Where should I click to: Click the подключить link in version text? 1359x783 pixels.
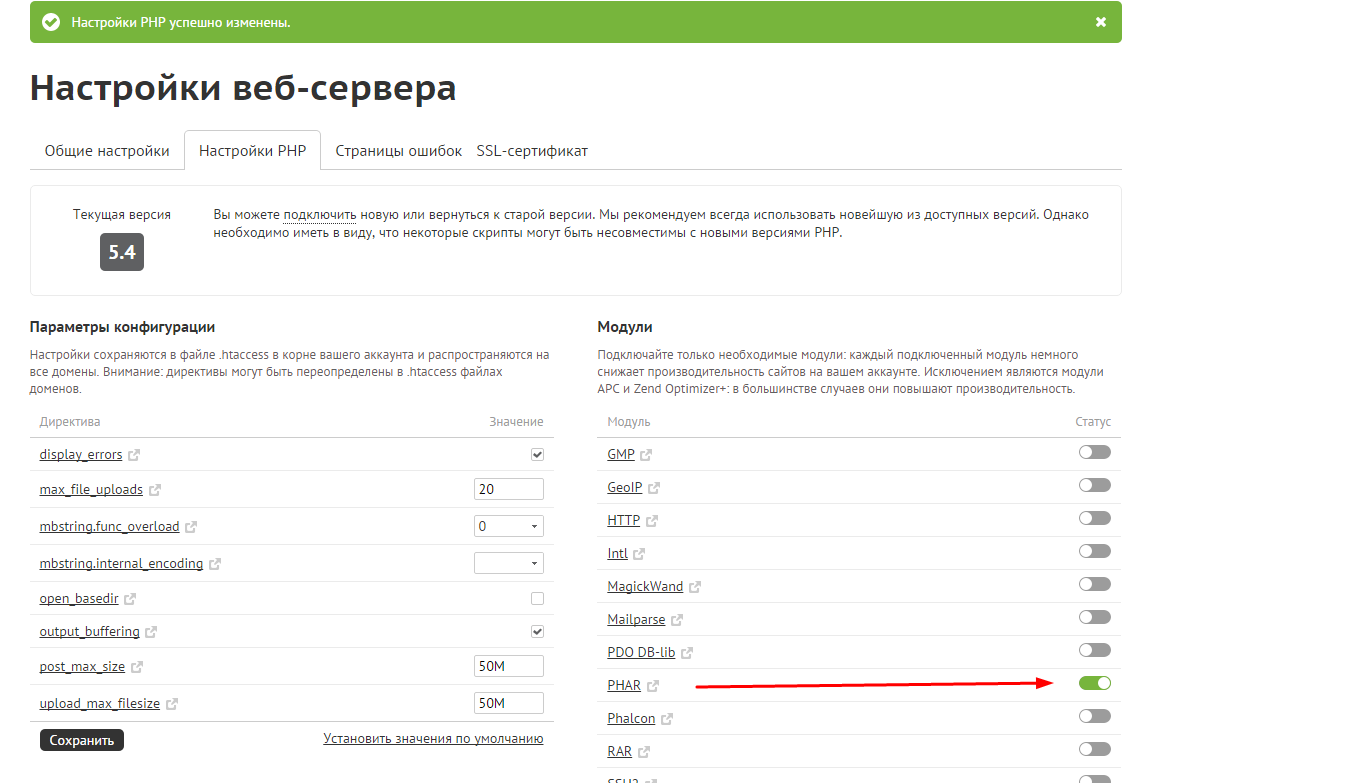320,215
